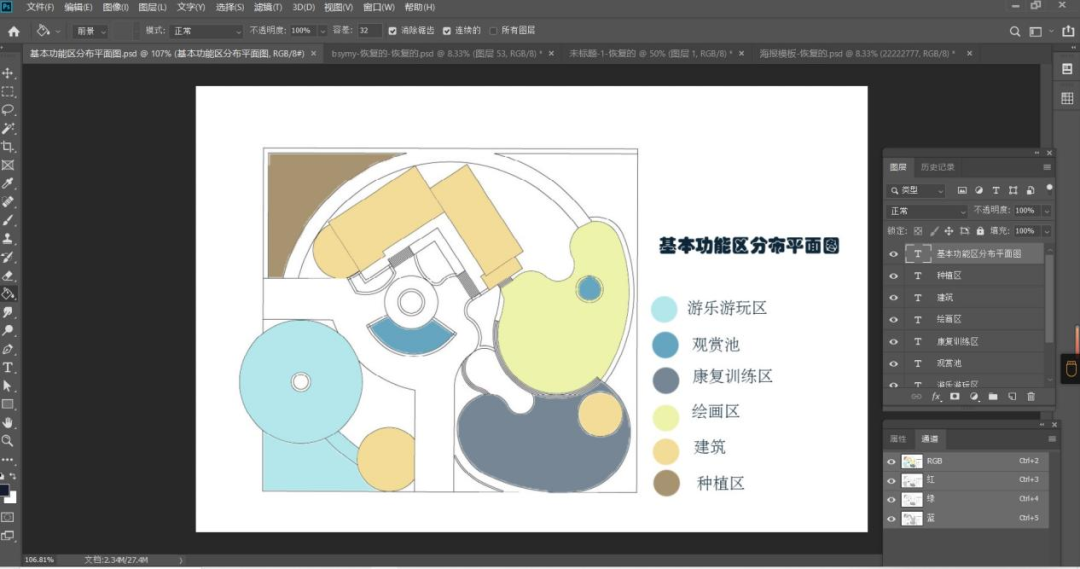This screenshot has width=1080, height=569.
Task: Open the 模式 blend mode dropdown in options bar
Action: pos(207,31)
